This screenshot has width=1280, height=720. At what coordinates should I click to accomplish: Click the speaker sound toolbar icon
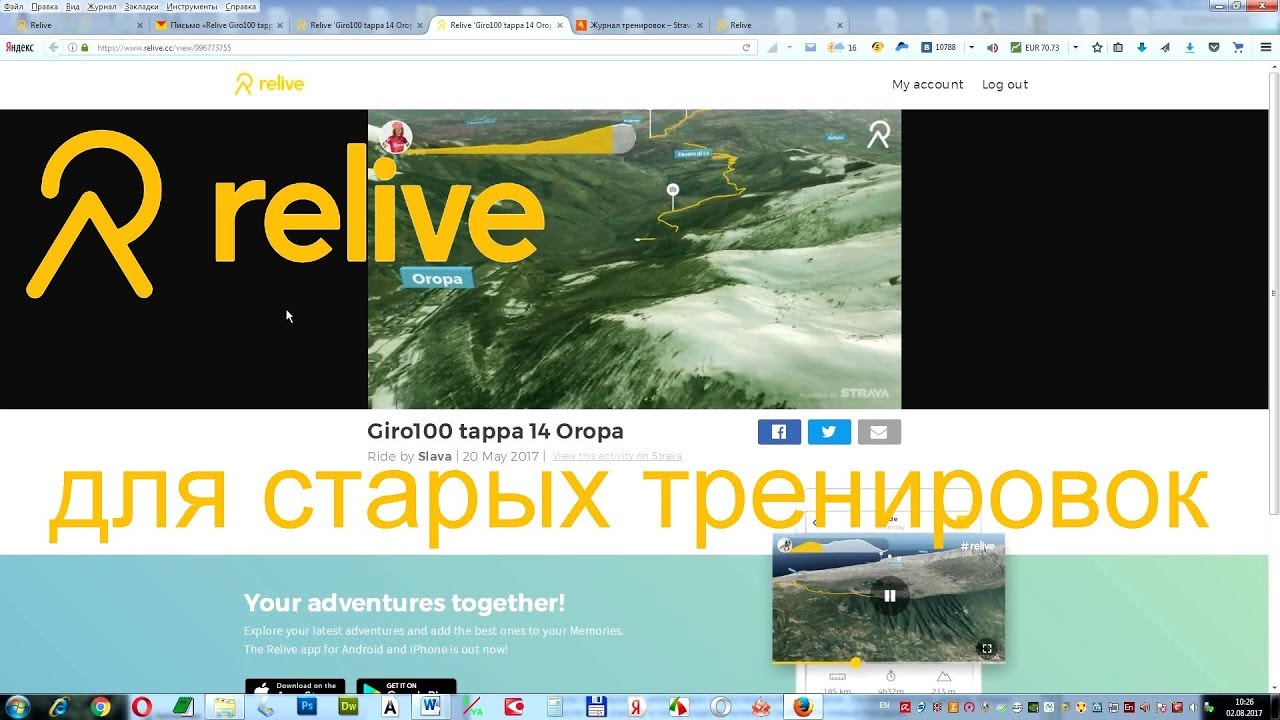coord(992,47)
